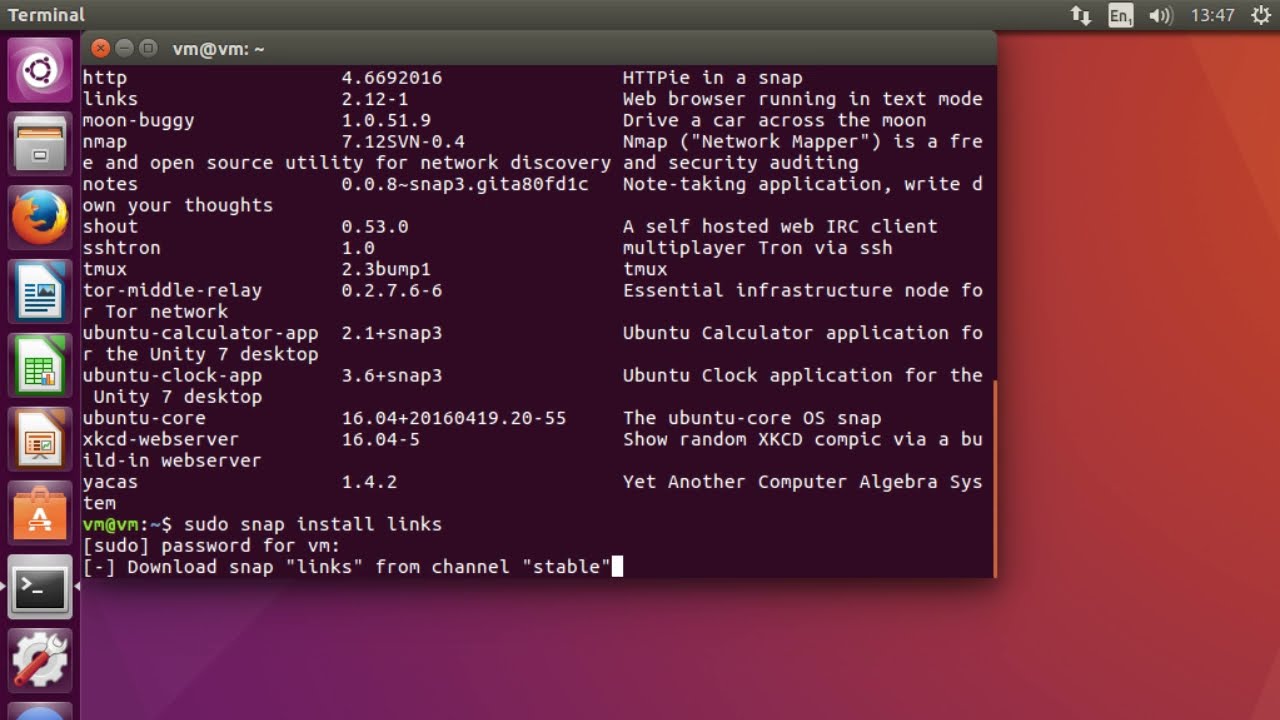Open LibreOffice Writer from the launcher
The image size is (1280, 720).
[39, 292]
